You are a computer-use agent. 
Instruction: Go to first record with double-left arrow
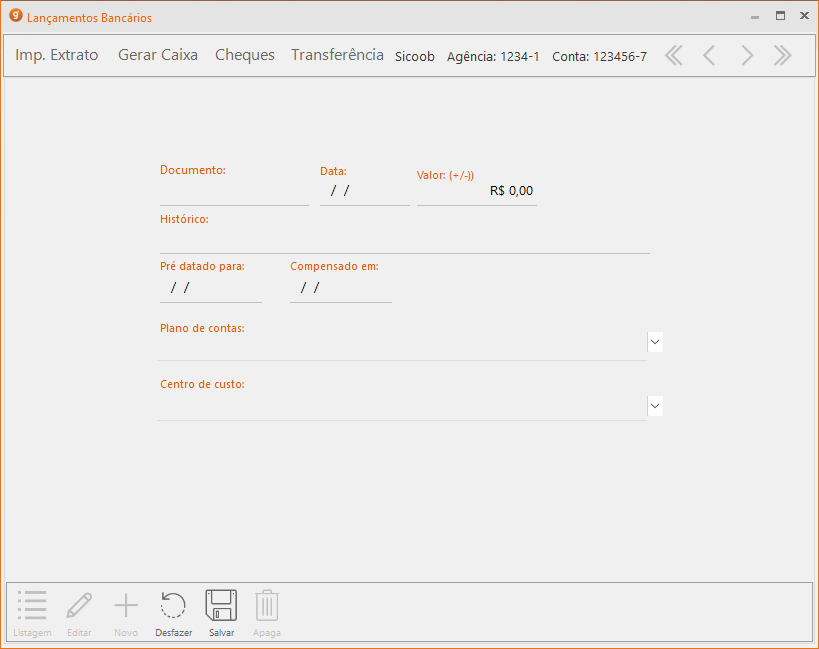(x=674, y=55)
